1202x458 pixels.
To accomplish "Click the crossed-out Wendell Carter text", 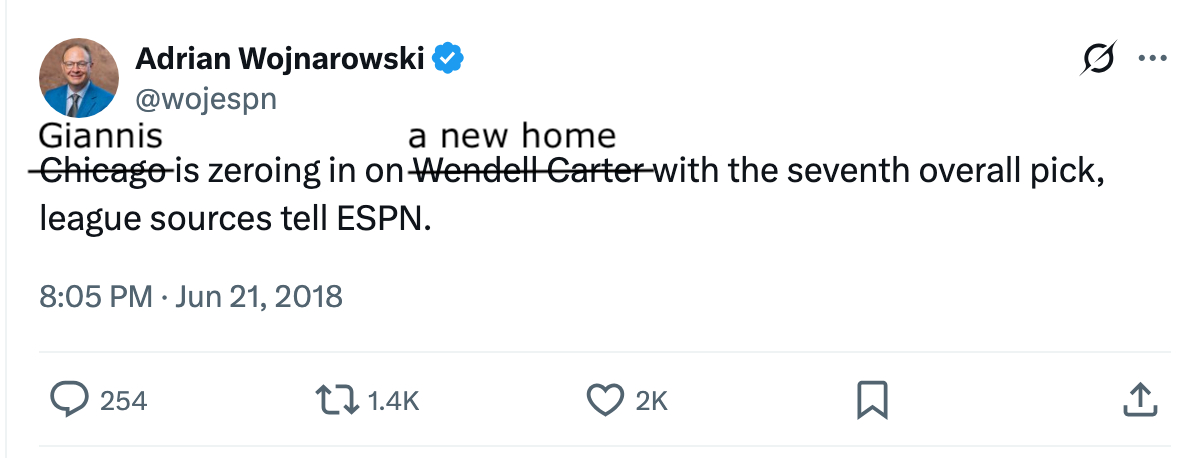I will click(x=529, y=173).
